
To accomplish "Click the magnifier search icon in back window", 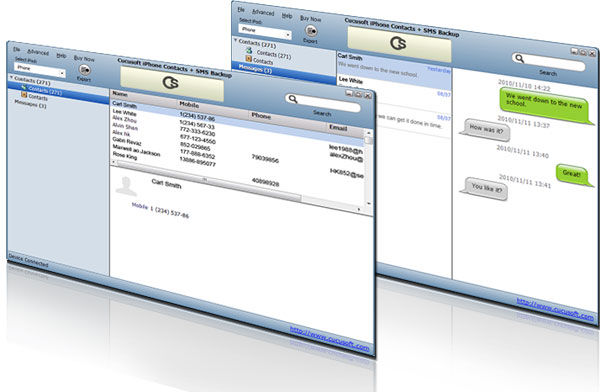I will tap(519, 58).
